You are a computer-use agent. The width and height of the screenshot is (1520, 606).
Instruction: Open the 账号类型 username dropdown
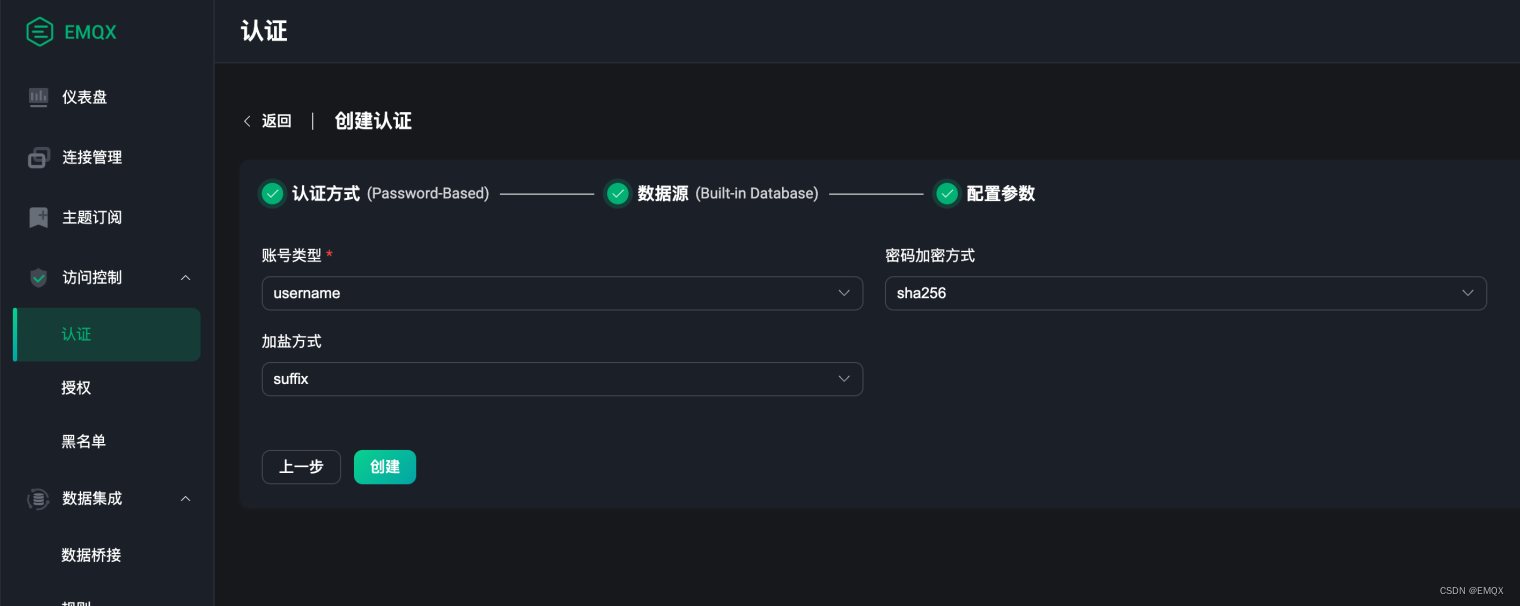click(x=562, y=293)
